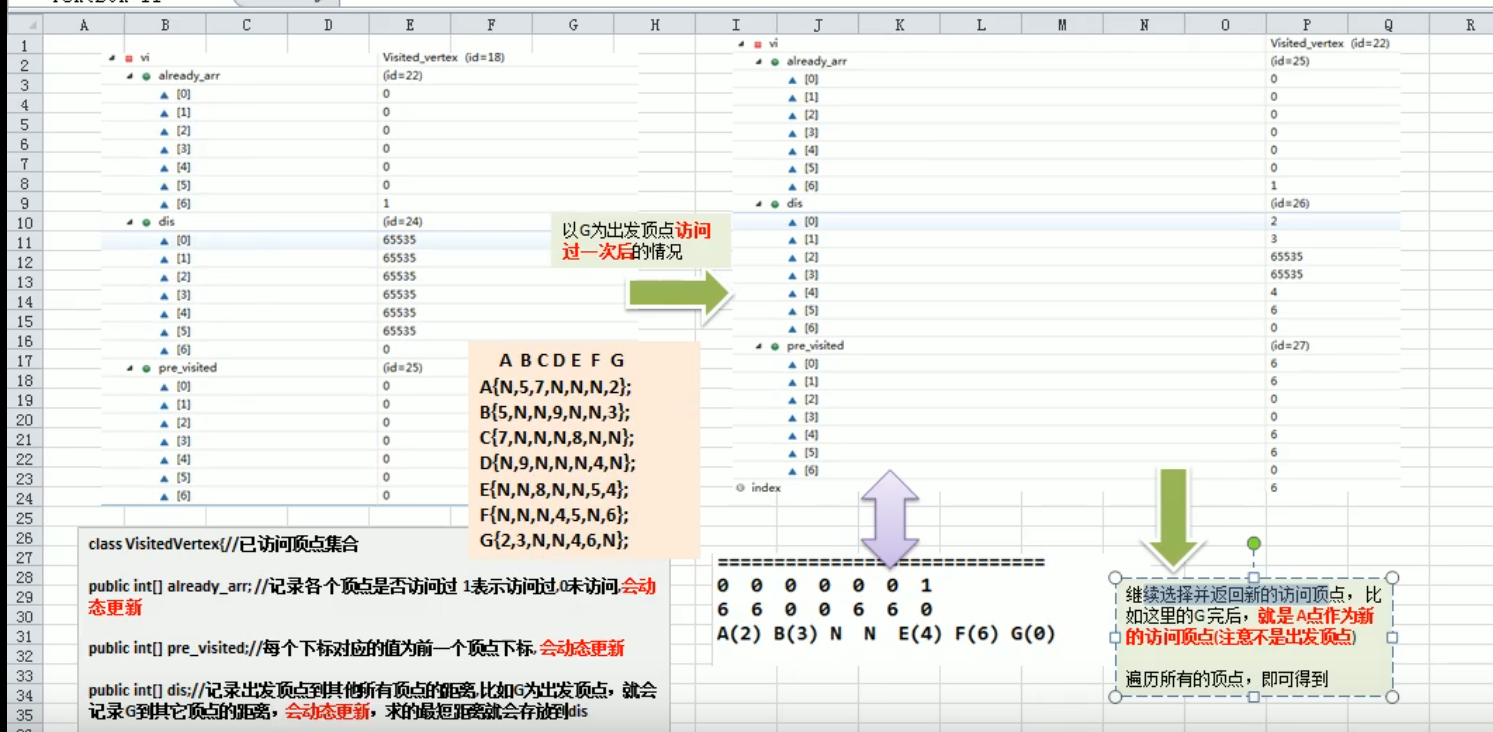Click the green rotation handle of selected text box

pyautogui.click(x=1253, y=544)
